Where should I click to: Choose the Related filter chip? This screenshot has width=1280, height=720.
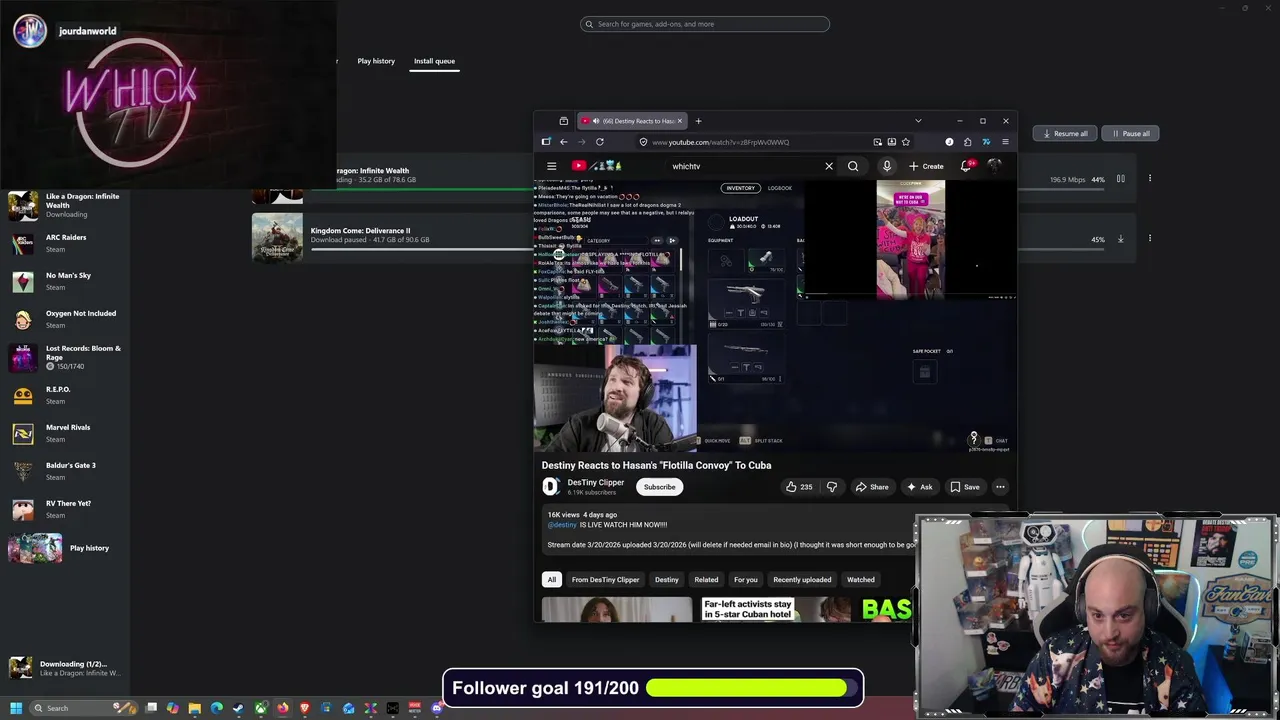706,580
